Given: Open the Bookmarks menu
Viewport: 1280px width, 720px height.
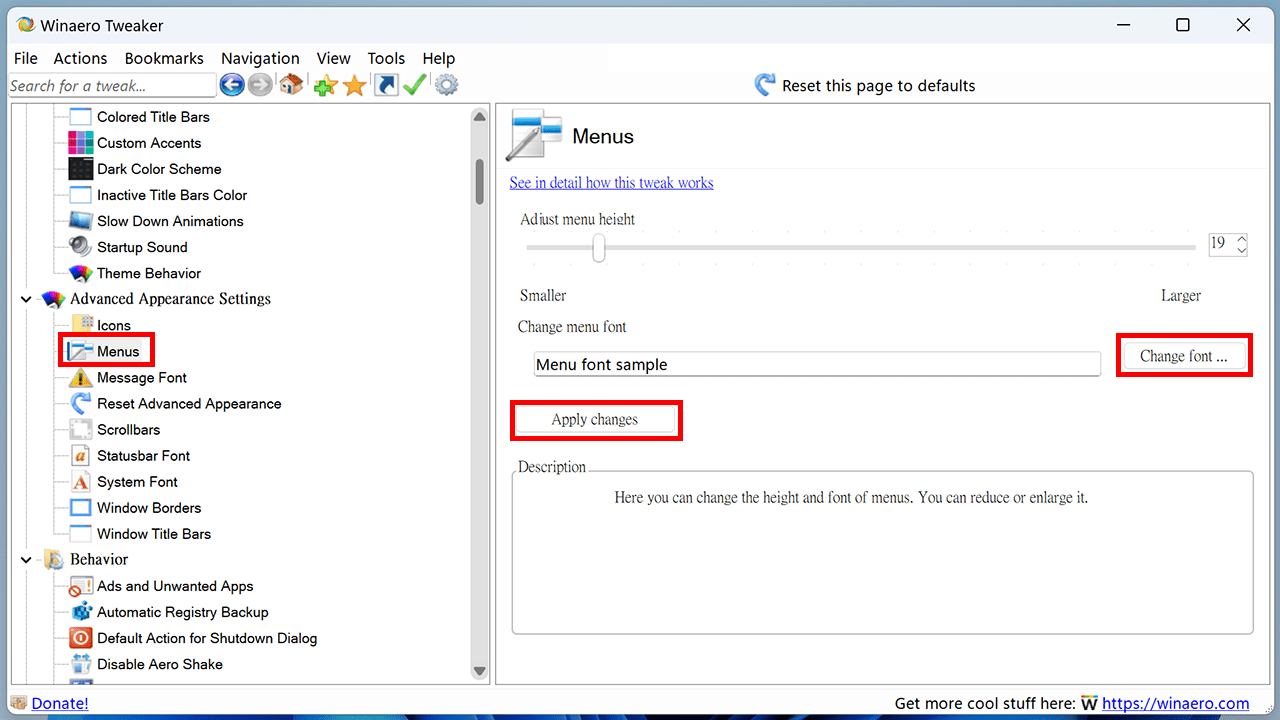Looking at the screenshot, I should [164, 58].
